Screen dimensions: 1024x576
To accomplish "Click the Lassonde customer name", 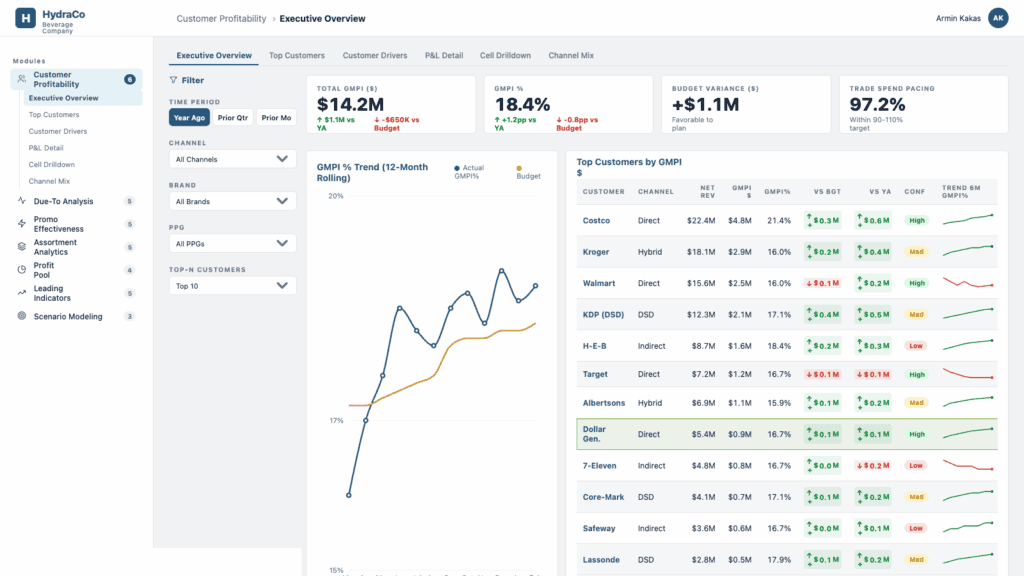I will point(601,560).
